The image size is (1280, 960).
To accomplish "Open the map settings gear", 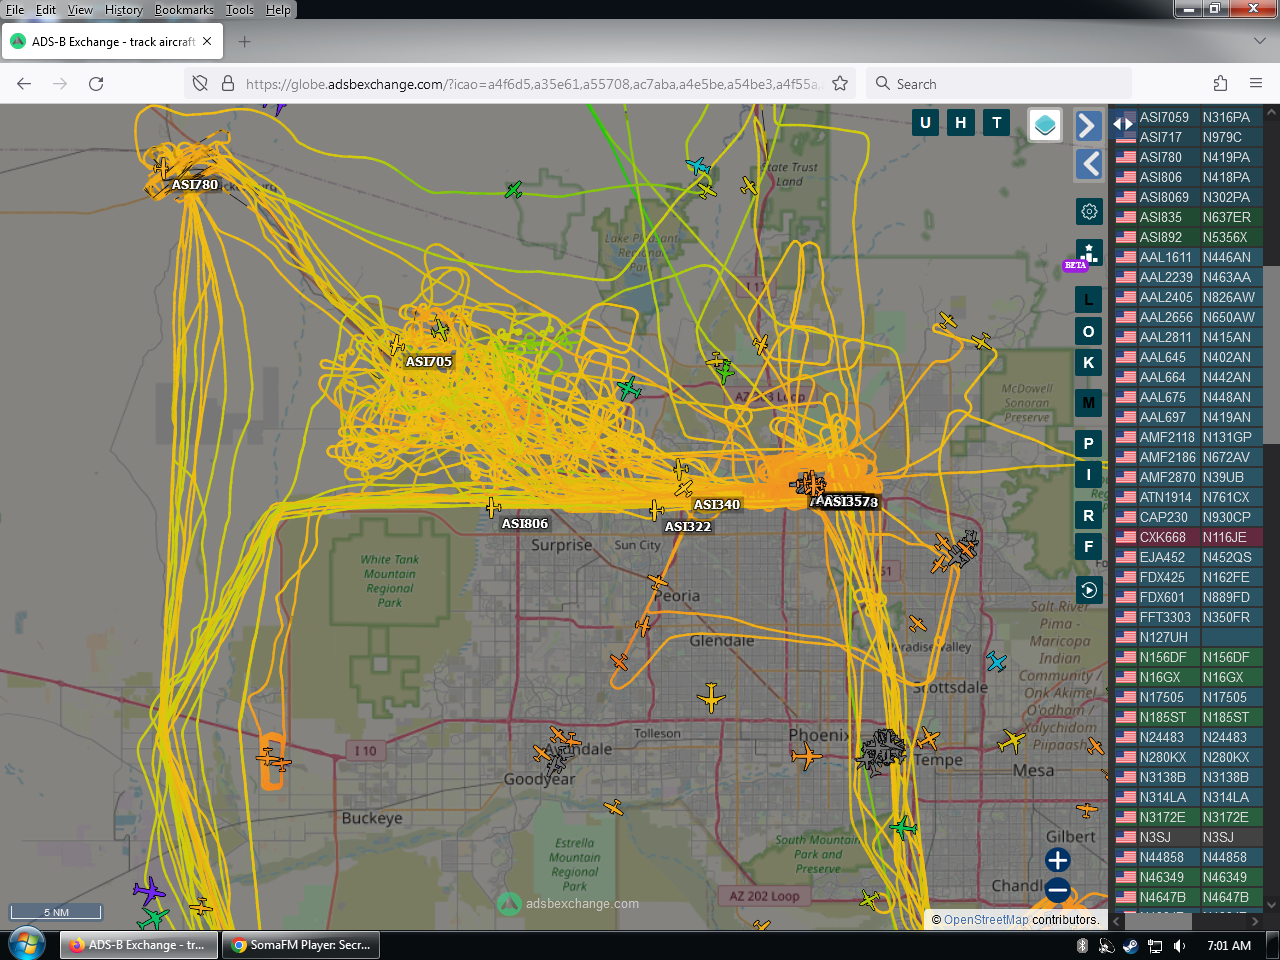I will coord(1089,211).
